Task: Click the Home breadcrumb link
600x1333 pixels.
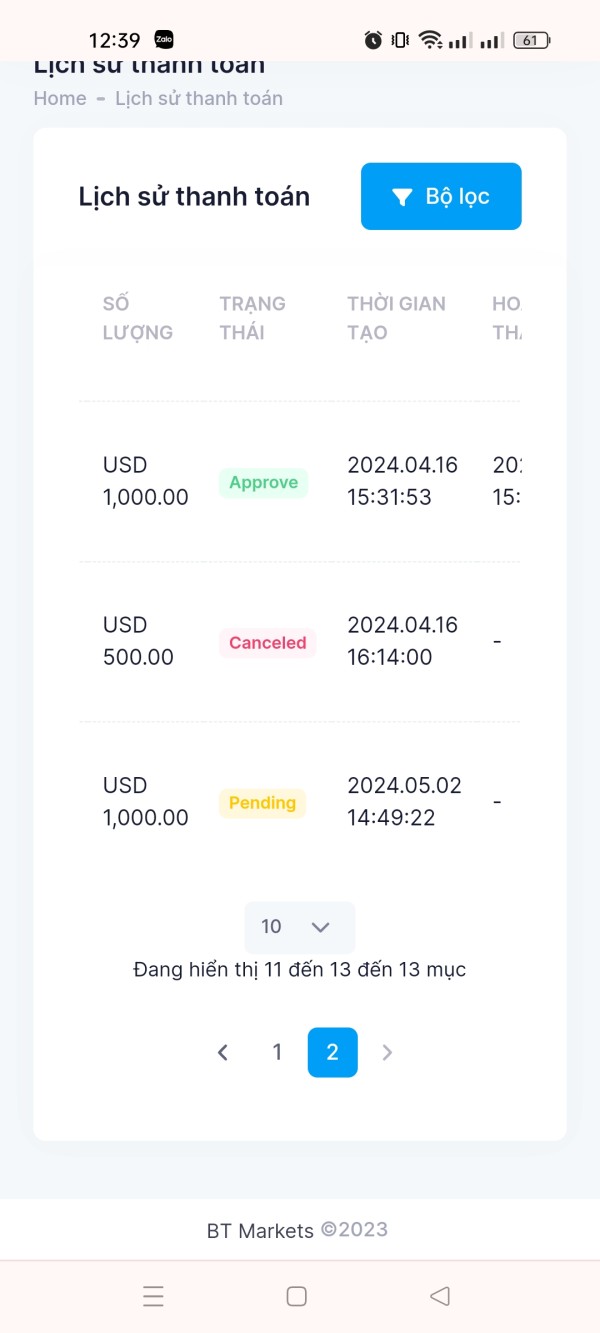Action: [x=60, y=98]
